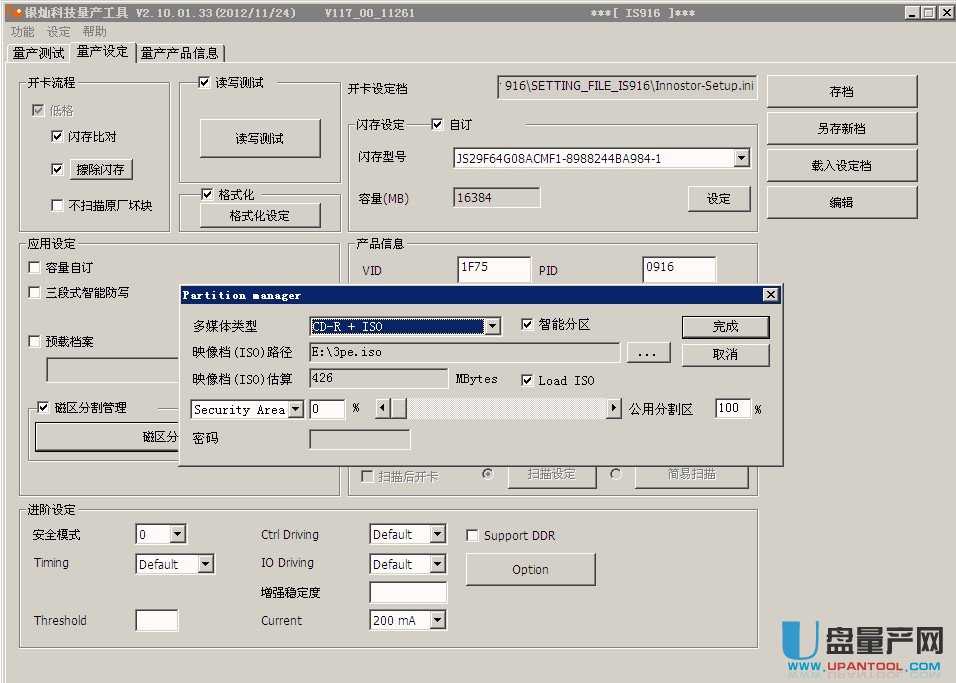
Task: Browse for ISO image with the ... button
Action: [648, 353]
